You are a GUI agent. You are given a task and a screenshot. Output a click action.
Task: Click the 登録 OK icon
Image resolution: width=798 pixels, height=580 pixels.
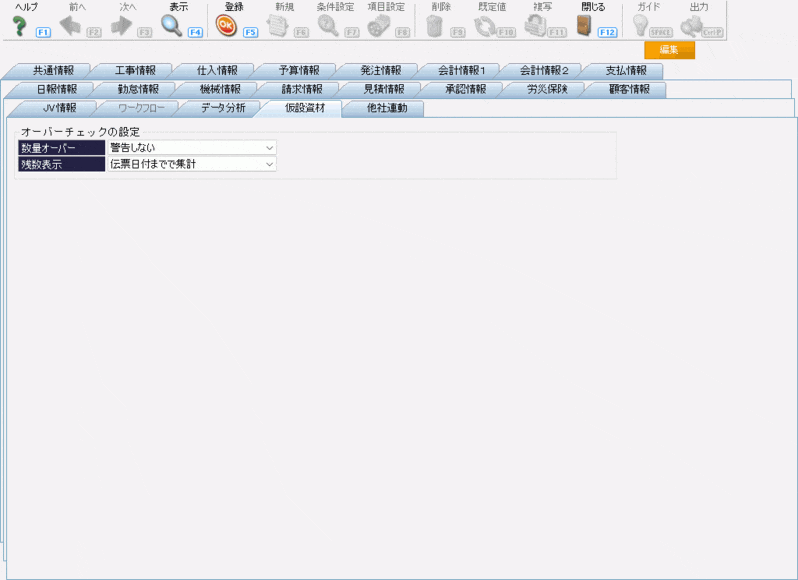pyautogui.click(x=226, y=26)
